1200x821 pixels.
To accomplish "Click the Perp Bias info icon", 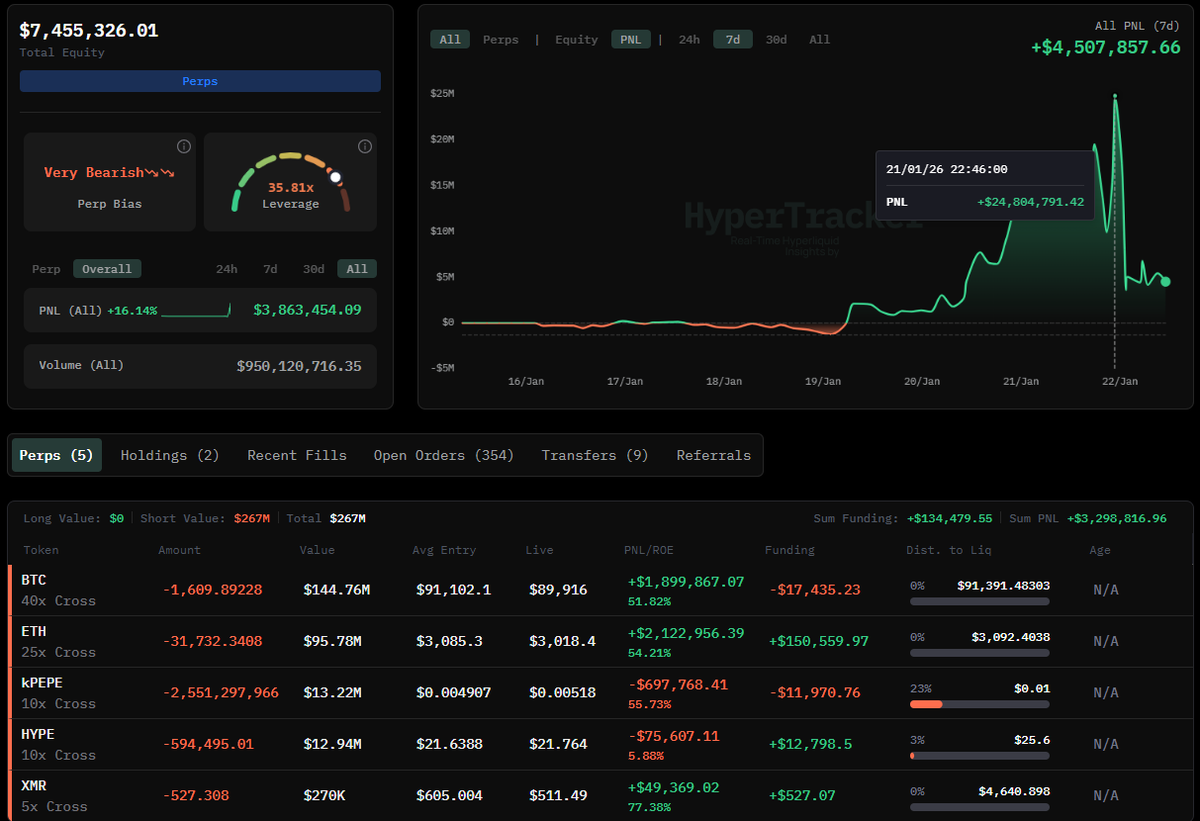I will pos(184,147).
